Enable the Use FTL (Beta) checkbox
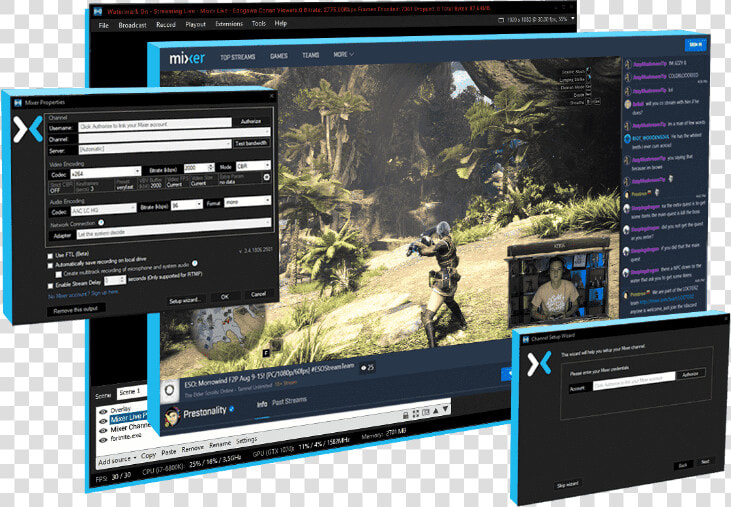 [50, 256]
